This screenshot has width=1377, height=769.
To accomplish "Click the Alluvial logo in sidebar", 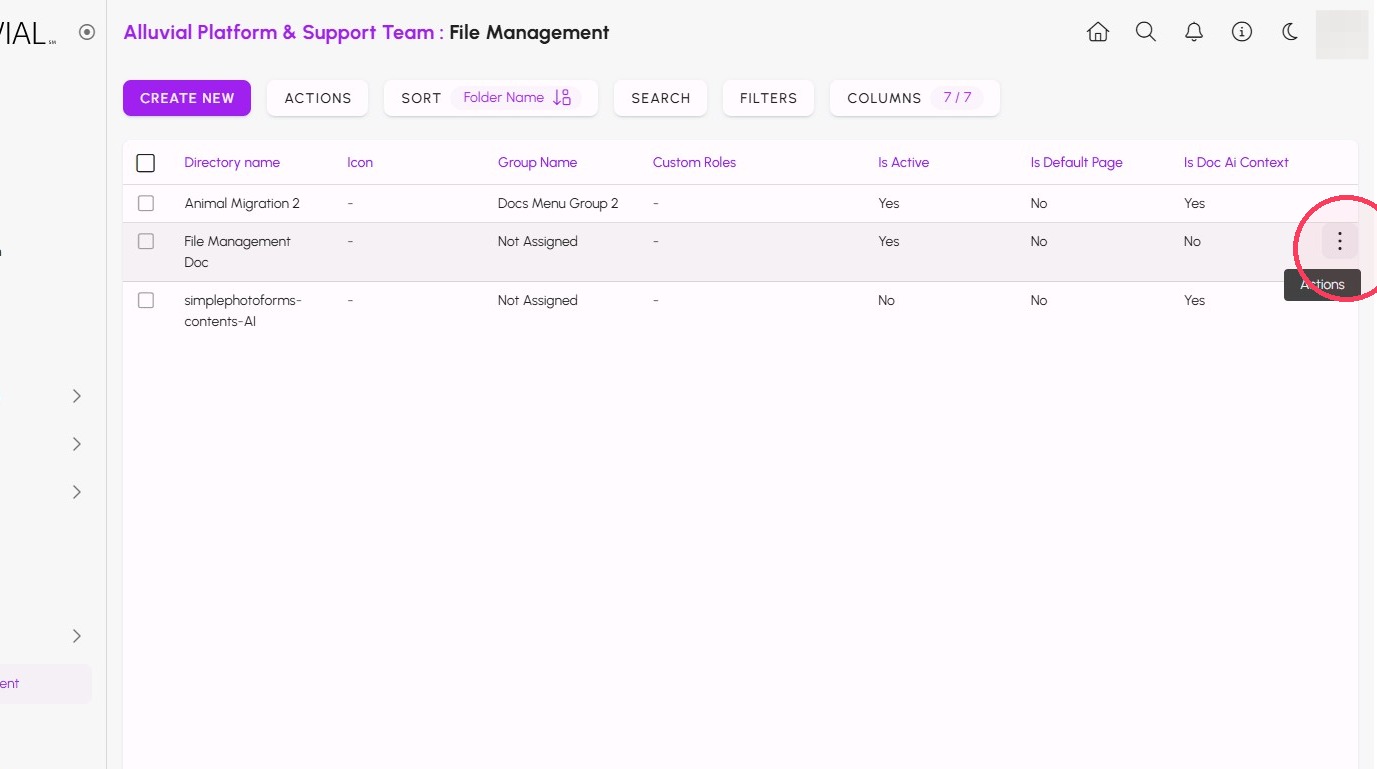I will (x=27, y=33).
